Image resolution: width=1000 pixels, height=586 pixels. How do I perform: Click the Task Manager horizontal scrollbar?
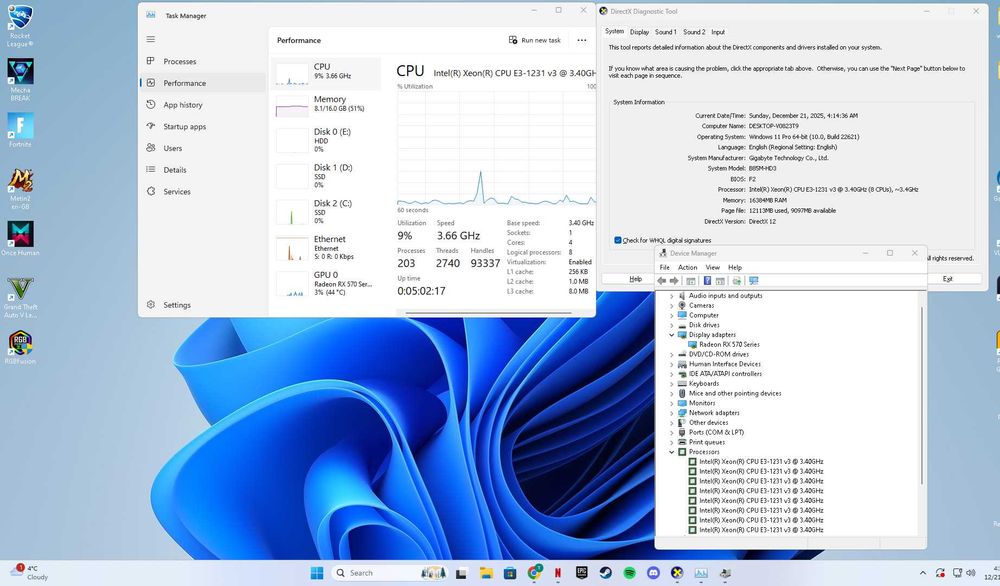tap(489, 313)
